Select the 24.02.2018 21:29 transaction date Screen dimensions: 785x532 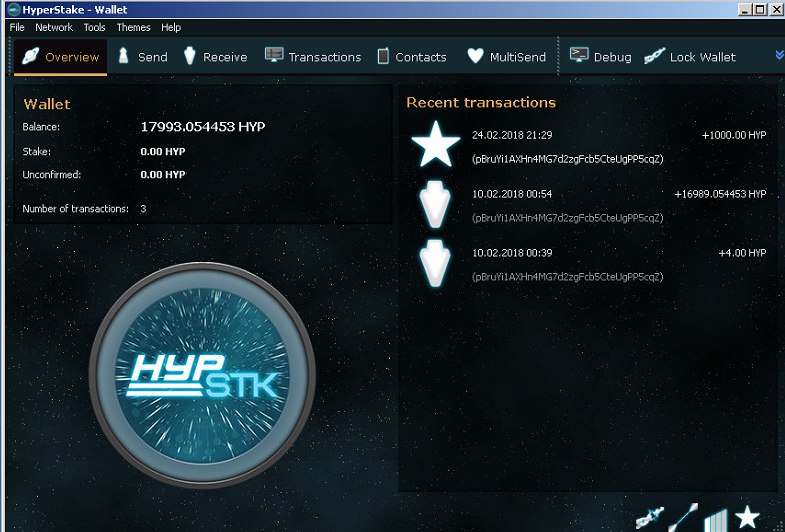coord(512,135)
